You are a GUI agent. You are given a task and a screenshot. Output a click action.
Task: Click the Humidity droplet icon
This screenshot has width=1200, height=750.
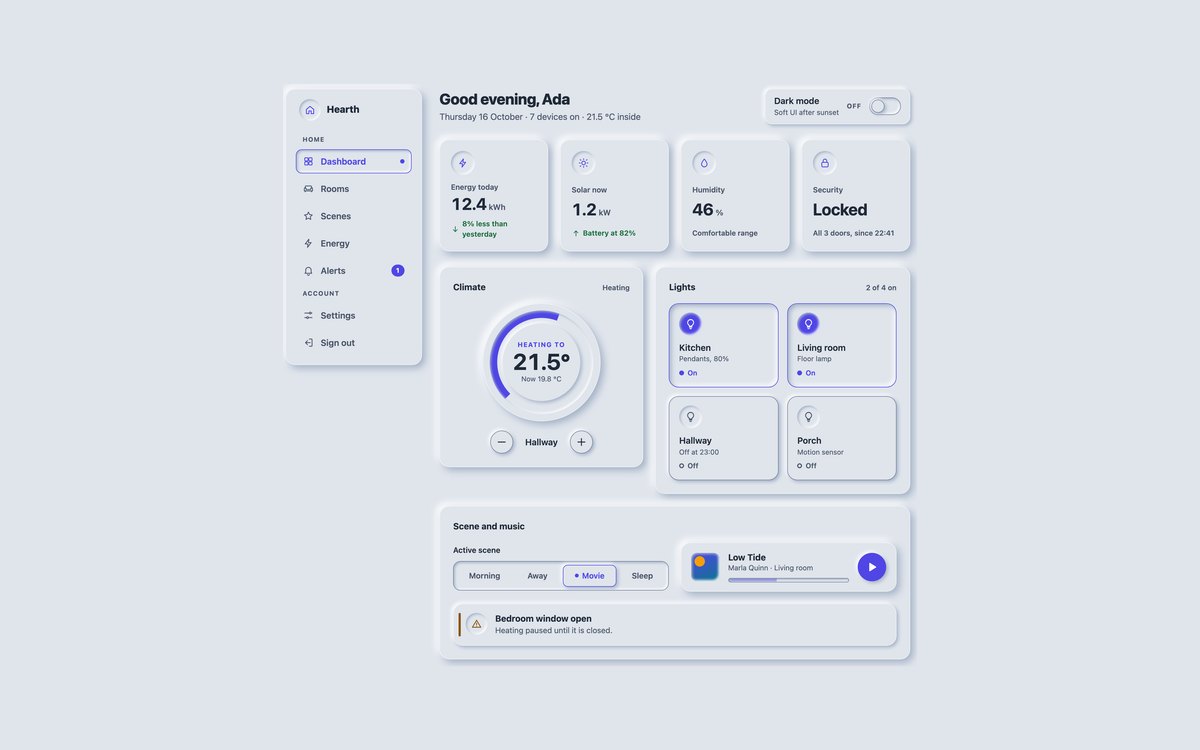point(703,163)
